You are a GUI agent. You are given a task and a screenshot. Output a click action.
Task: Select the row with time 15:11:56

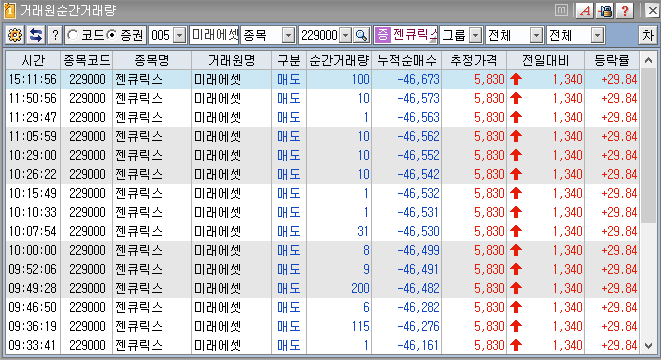tap(322, 79)
